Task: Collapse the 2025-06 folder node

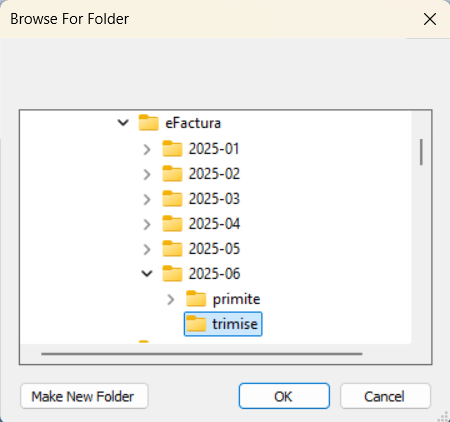Action: point(147,274)
